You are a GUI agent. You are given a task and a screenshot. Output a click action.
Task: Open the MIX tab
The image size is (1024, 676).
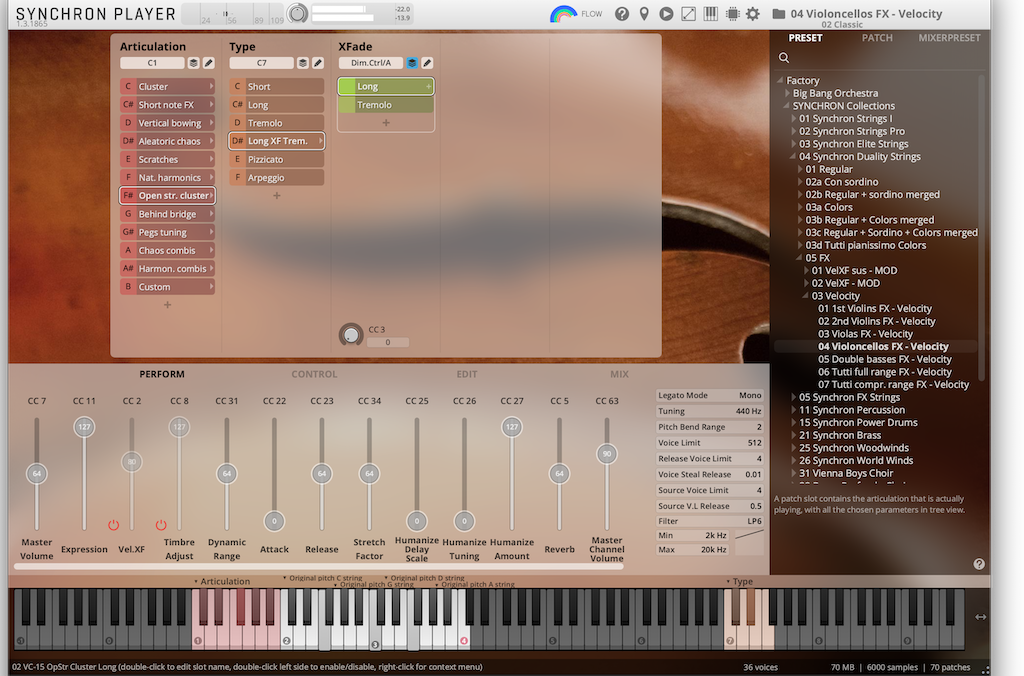click(x=619, y=374)
